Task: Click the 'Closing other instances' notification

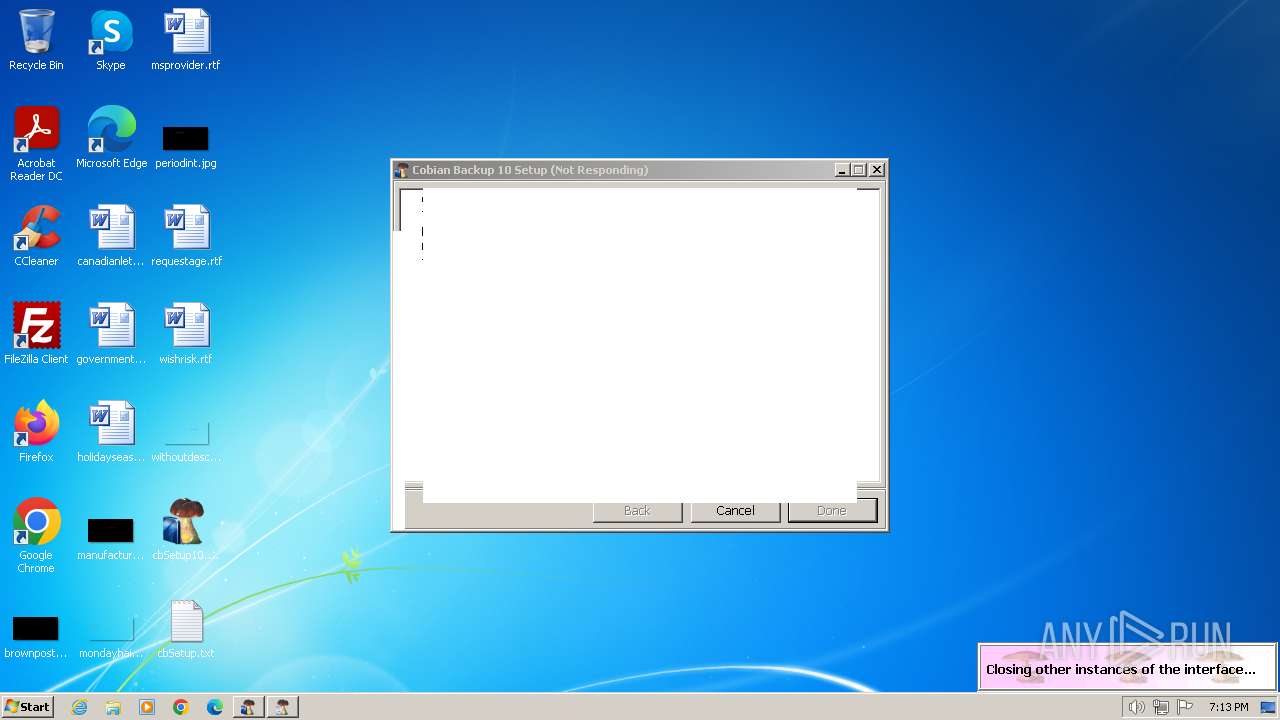Action: point(1127,667)
